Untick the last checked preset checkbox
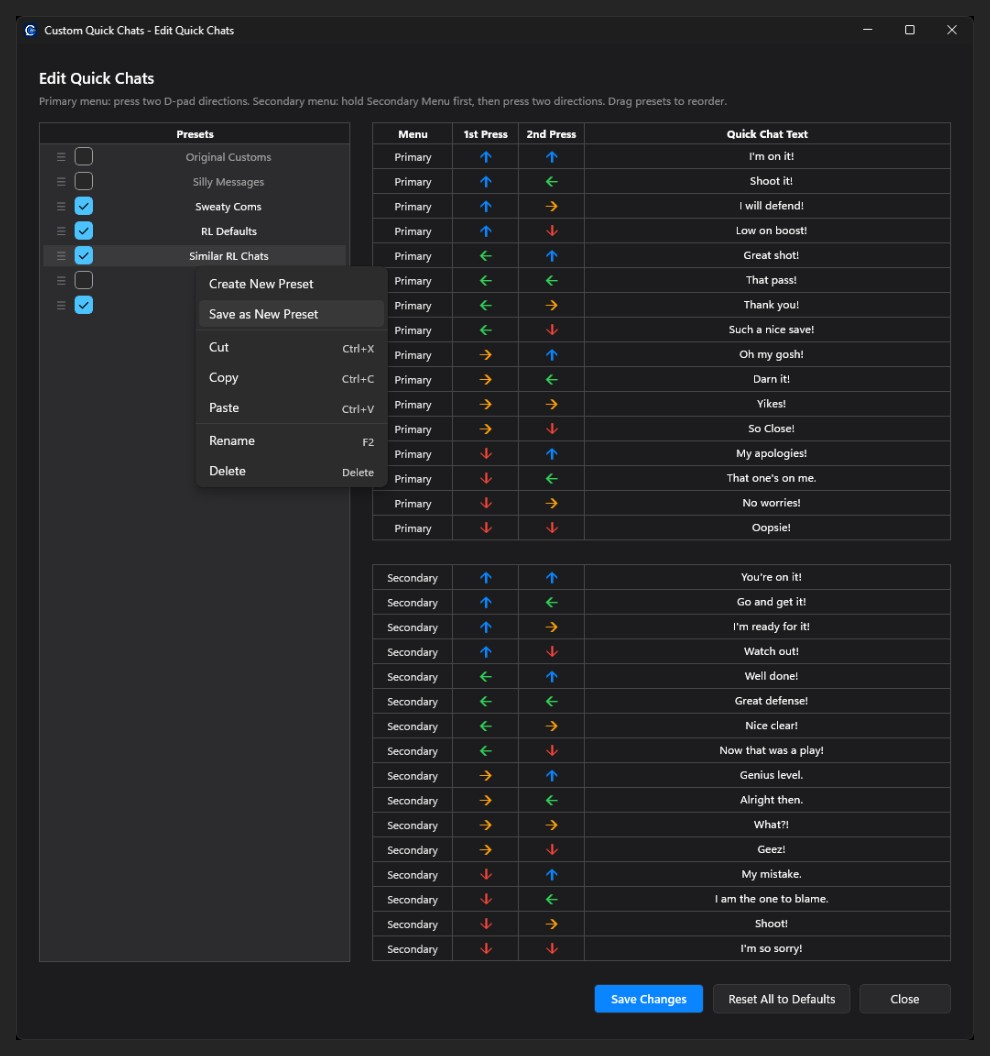 84,305
